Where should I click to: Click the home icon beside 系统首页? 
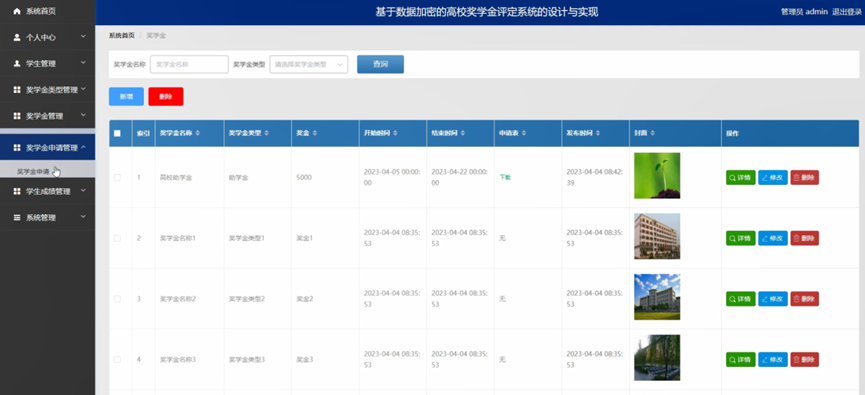(17, 11)
